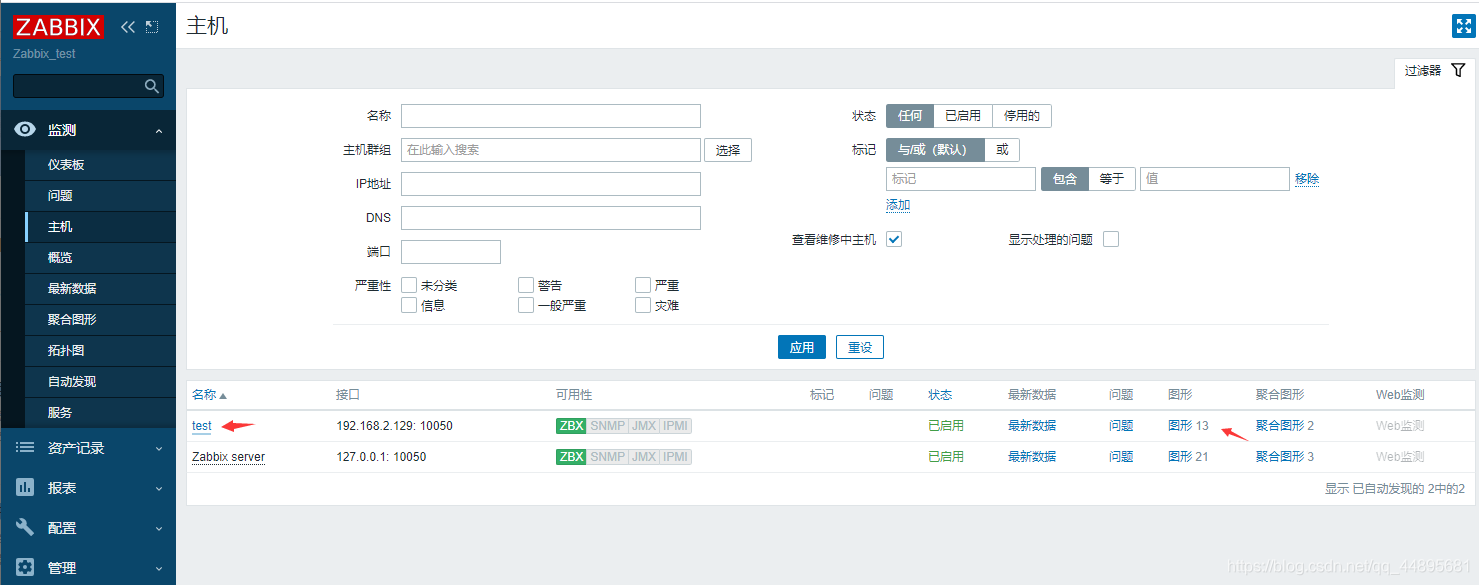Click the filter funnel icon
Image resolution: width=1479 pixels, height=585 pixels.
(1458, 70)
